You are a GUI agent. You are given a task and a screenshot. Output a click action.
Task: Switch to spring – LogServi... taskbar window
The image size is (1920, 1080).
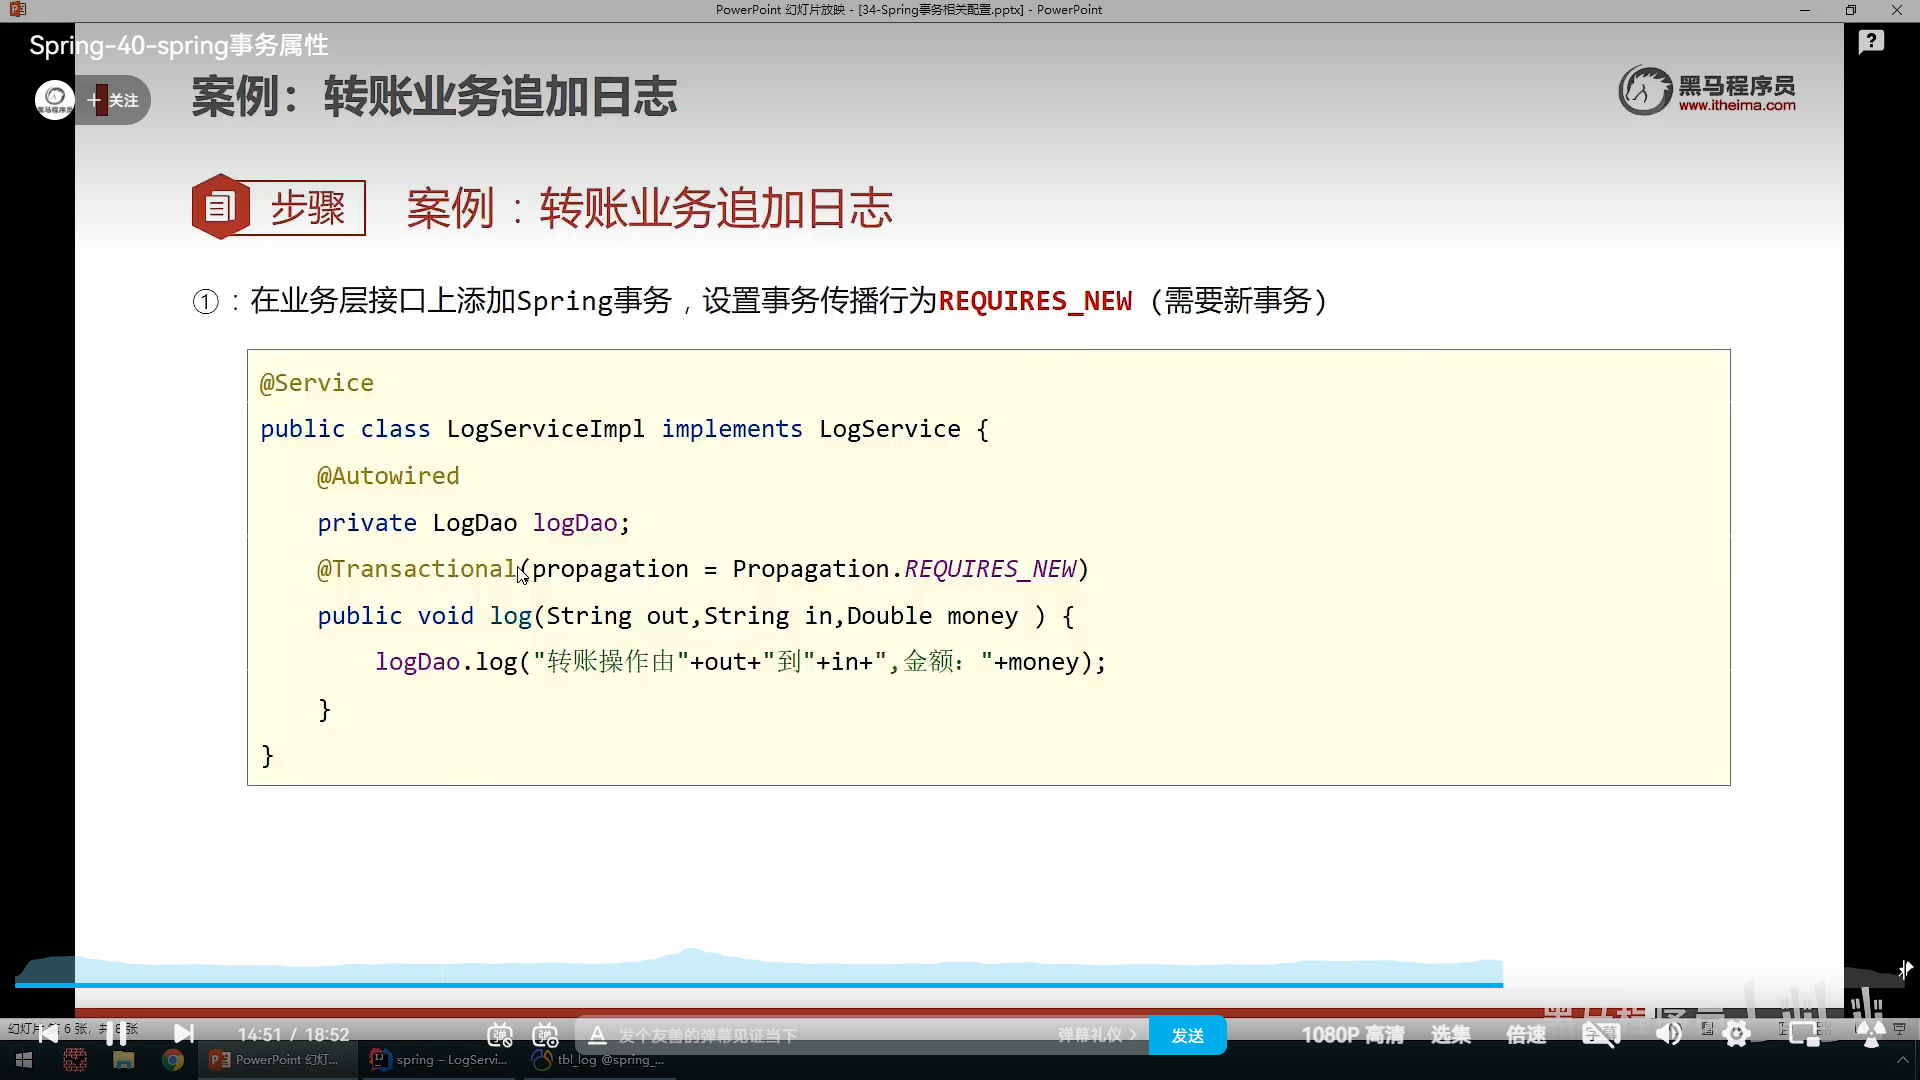pyautogui.click(x=439, y=1060)
